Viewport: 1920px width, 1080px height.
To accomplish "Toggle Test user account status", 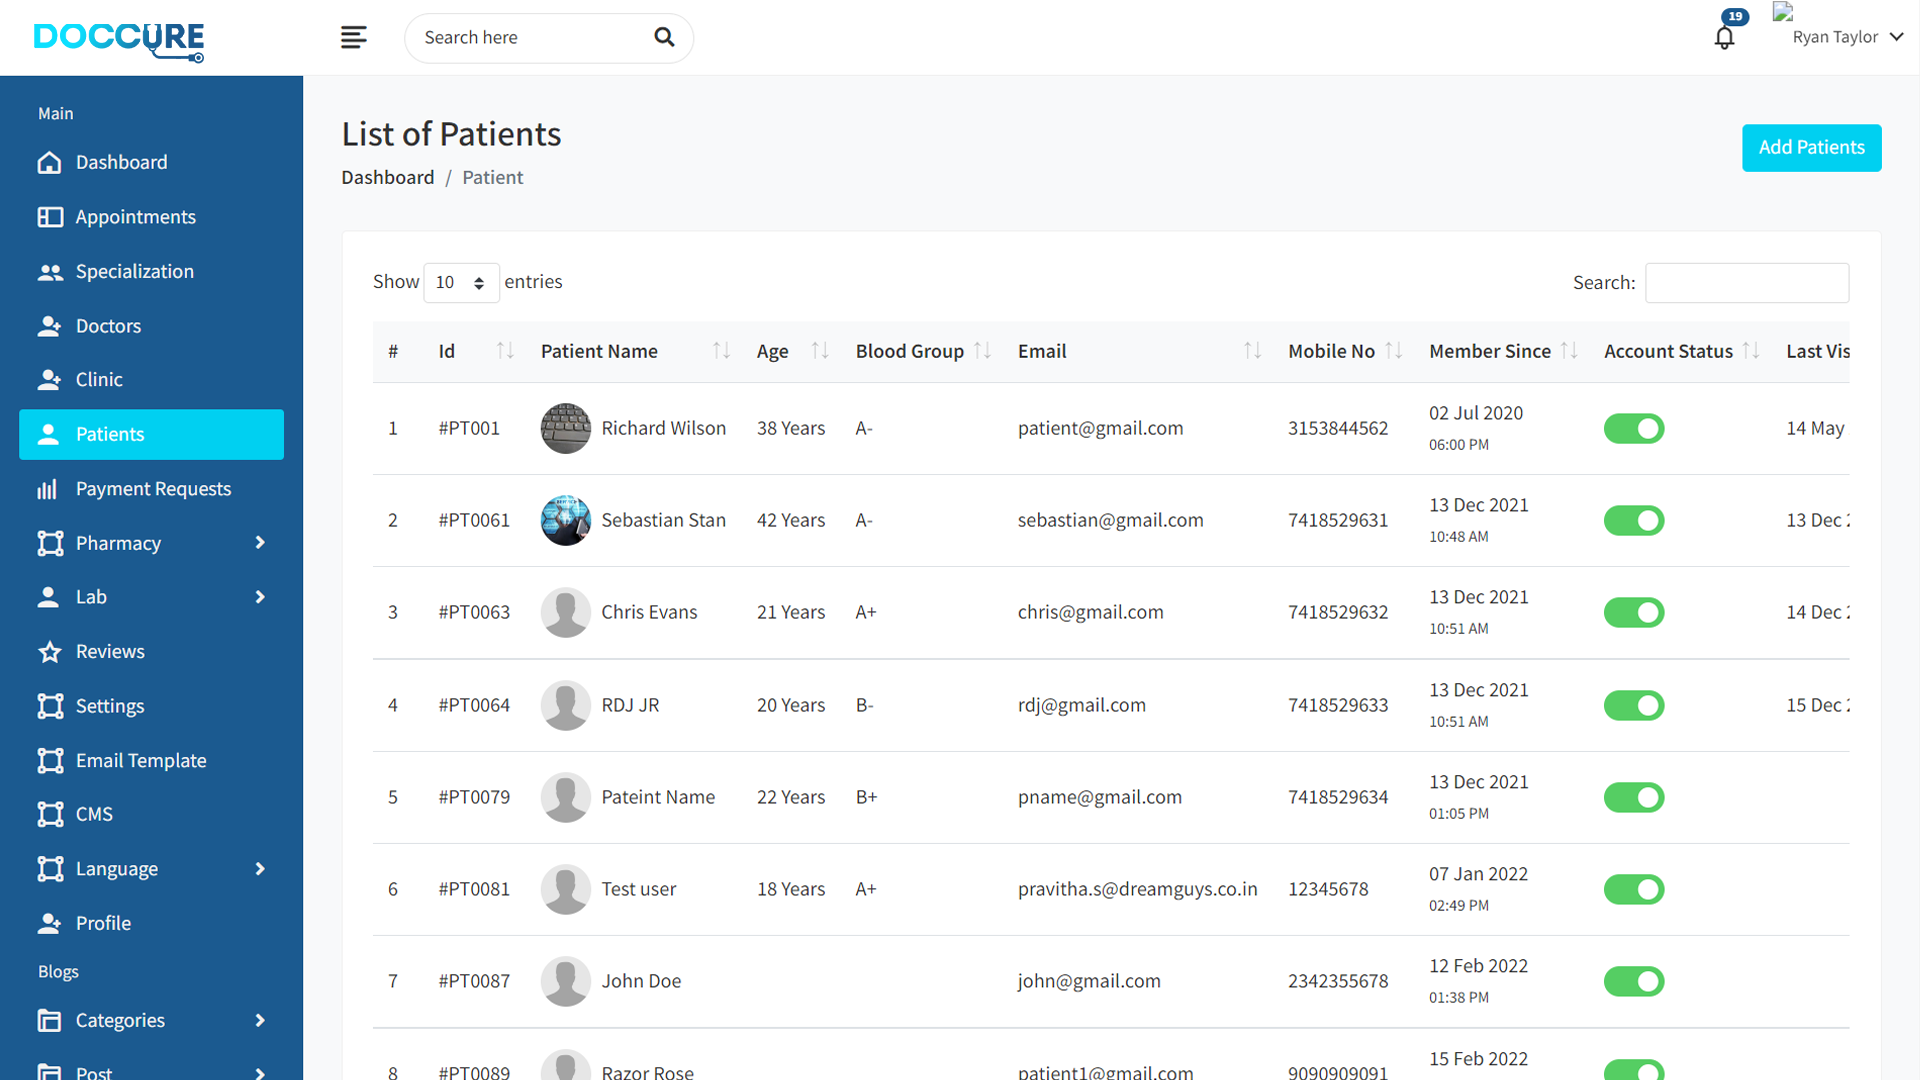I will tap(1634, 890).
